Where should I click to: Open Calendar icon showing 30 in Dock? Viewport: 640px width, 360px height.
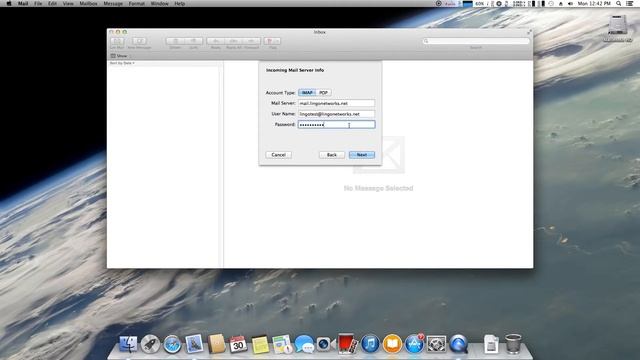(238, 344)
